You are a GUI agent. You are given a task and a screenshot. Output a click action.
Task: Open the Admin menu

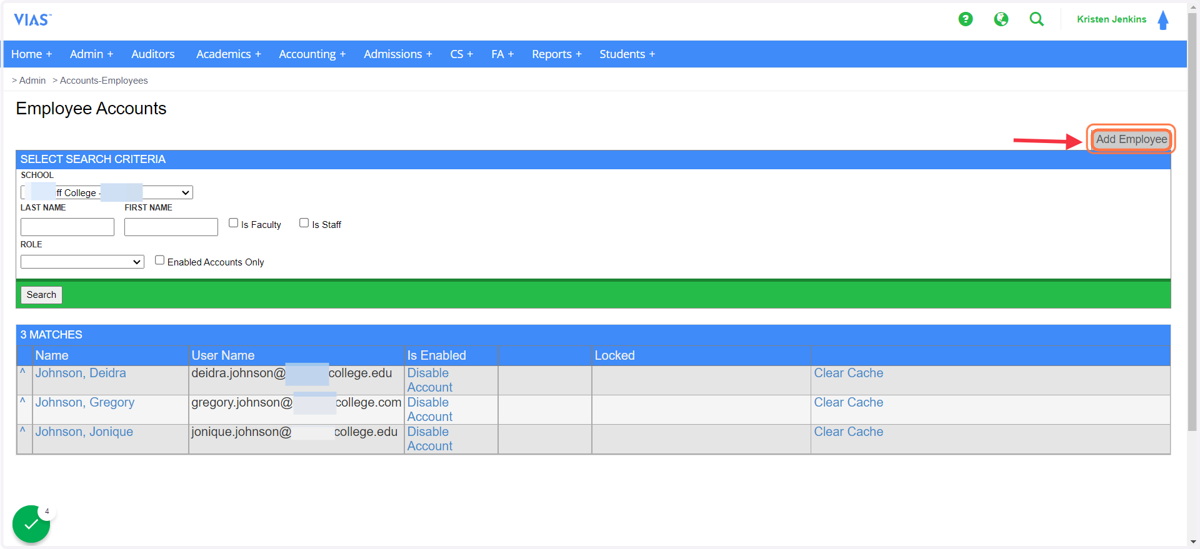point(91,54)
